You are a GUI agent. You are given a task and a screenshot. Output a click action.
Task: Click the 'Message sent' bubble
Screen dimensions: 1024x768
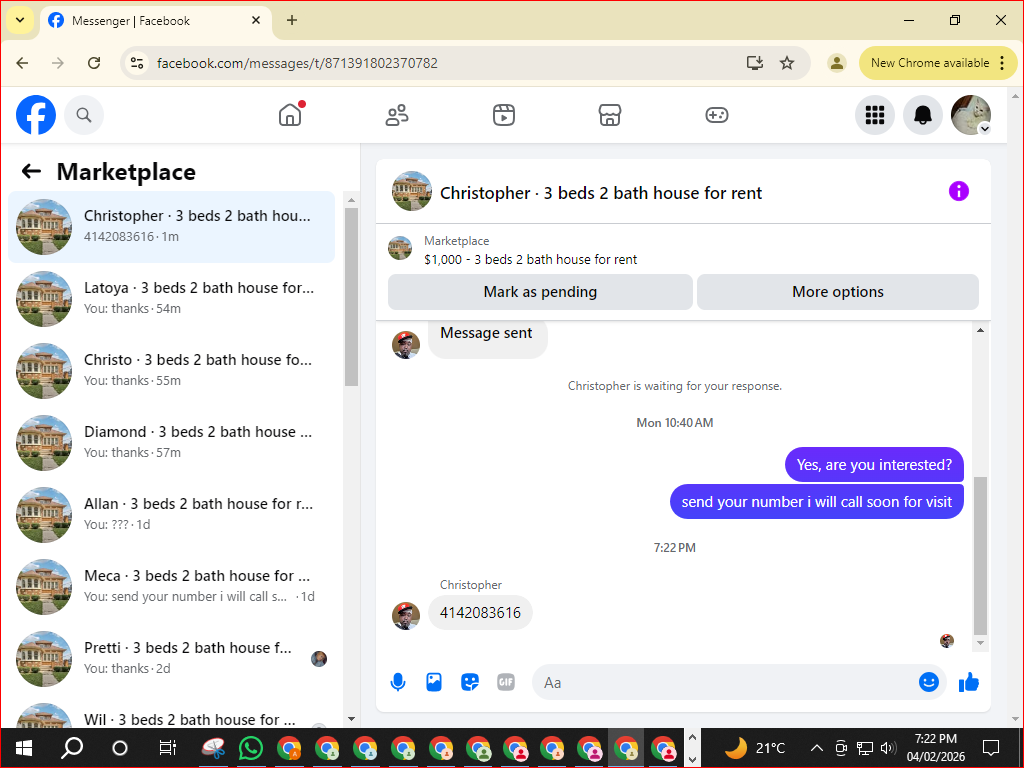tap(487, 336)
